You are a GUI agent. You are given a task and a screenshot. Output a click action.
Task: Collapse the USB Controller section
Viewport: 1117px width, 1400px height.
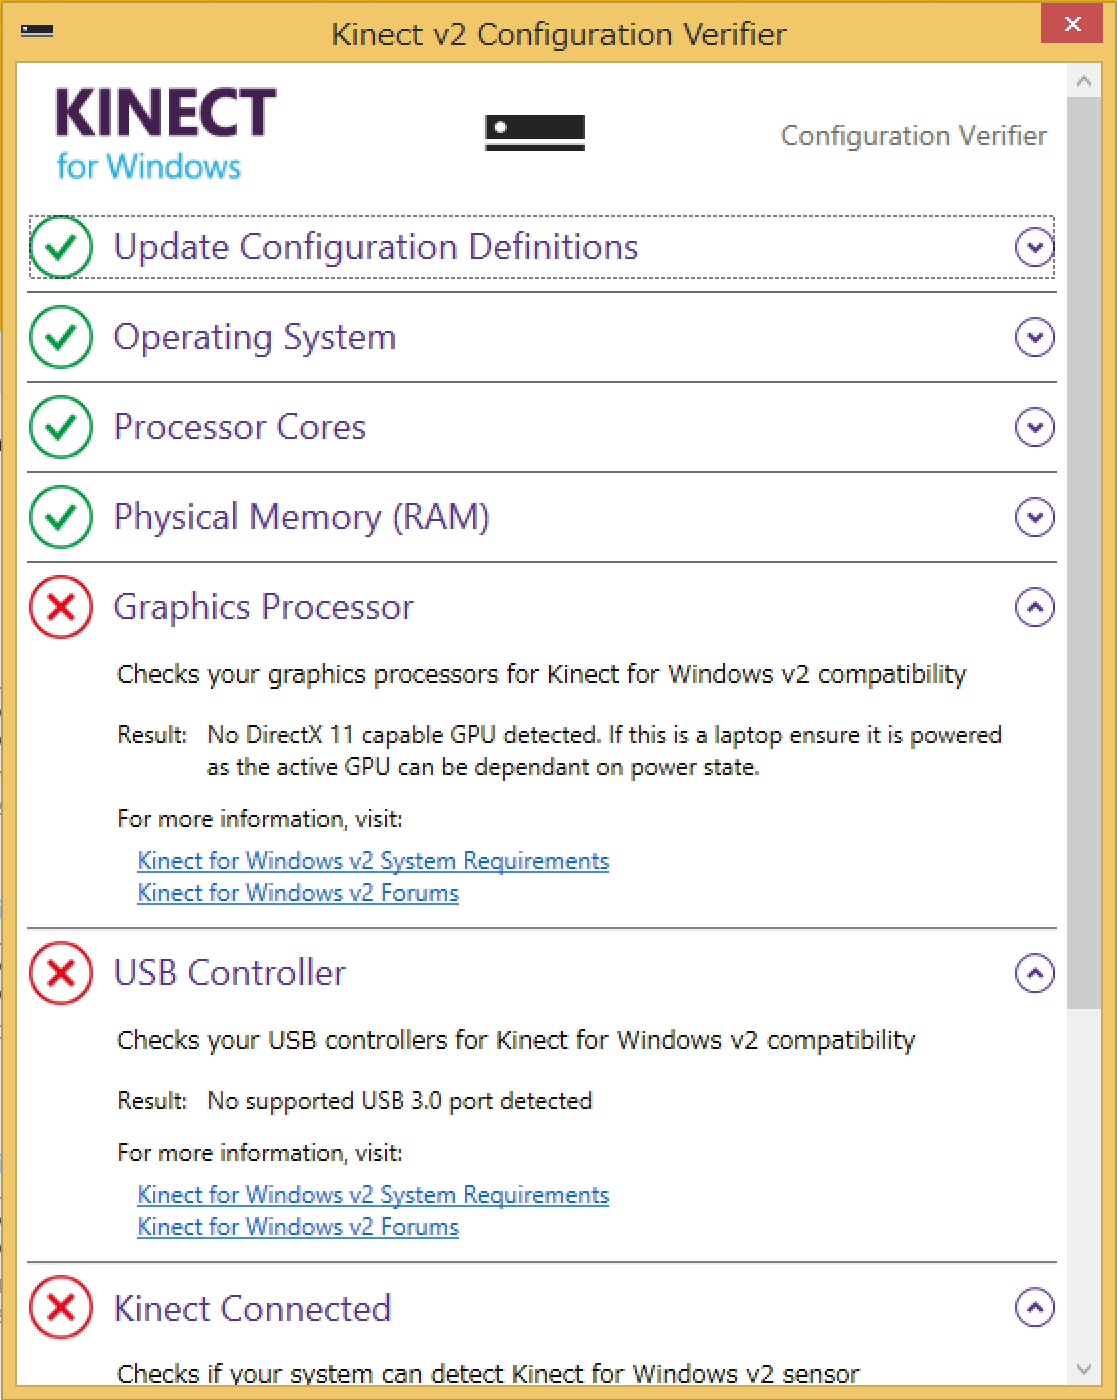(1034, 973)
